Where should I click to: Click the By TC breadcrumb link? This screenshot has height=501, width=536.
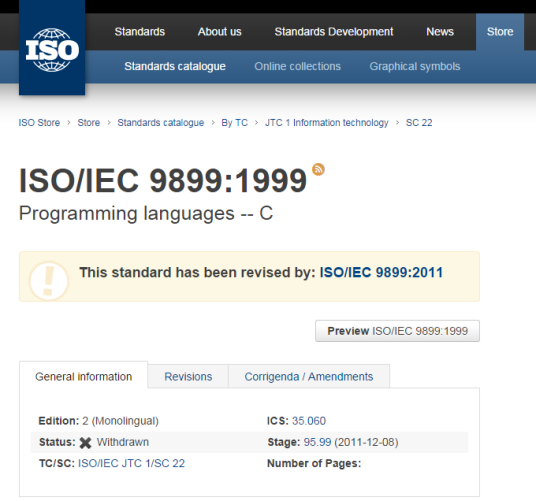click(x=234, y=123)
